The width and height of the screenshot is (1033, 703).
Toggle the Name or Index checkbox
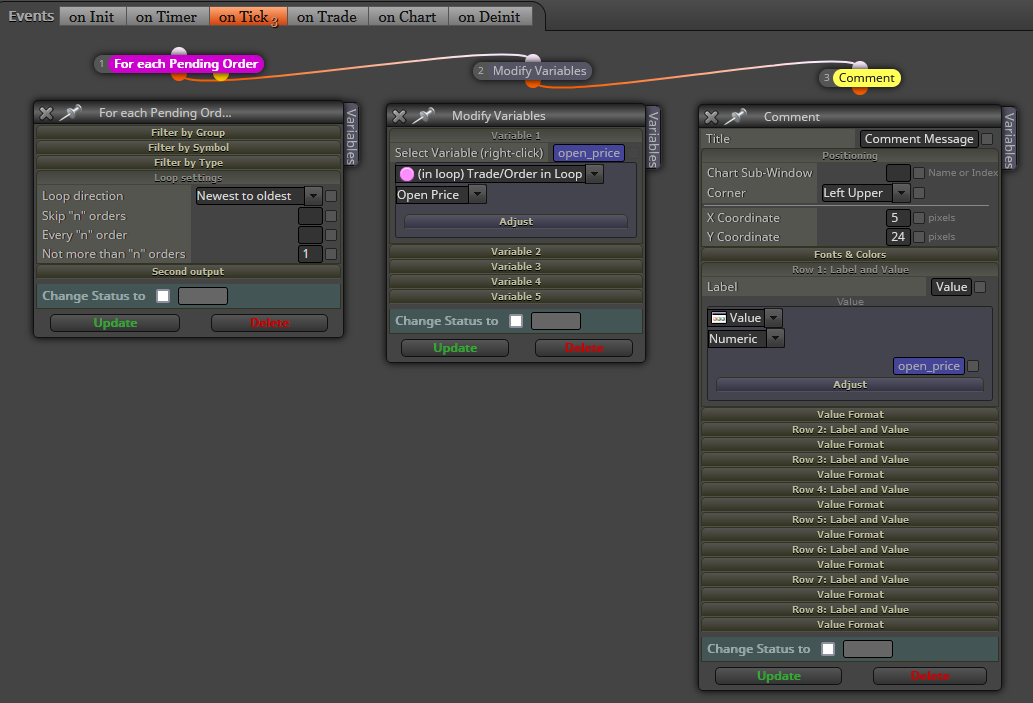pyautogui.click(x=919, y=173)
